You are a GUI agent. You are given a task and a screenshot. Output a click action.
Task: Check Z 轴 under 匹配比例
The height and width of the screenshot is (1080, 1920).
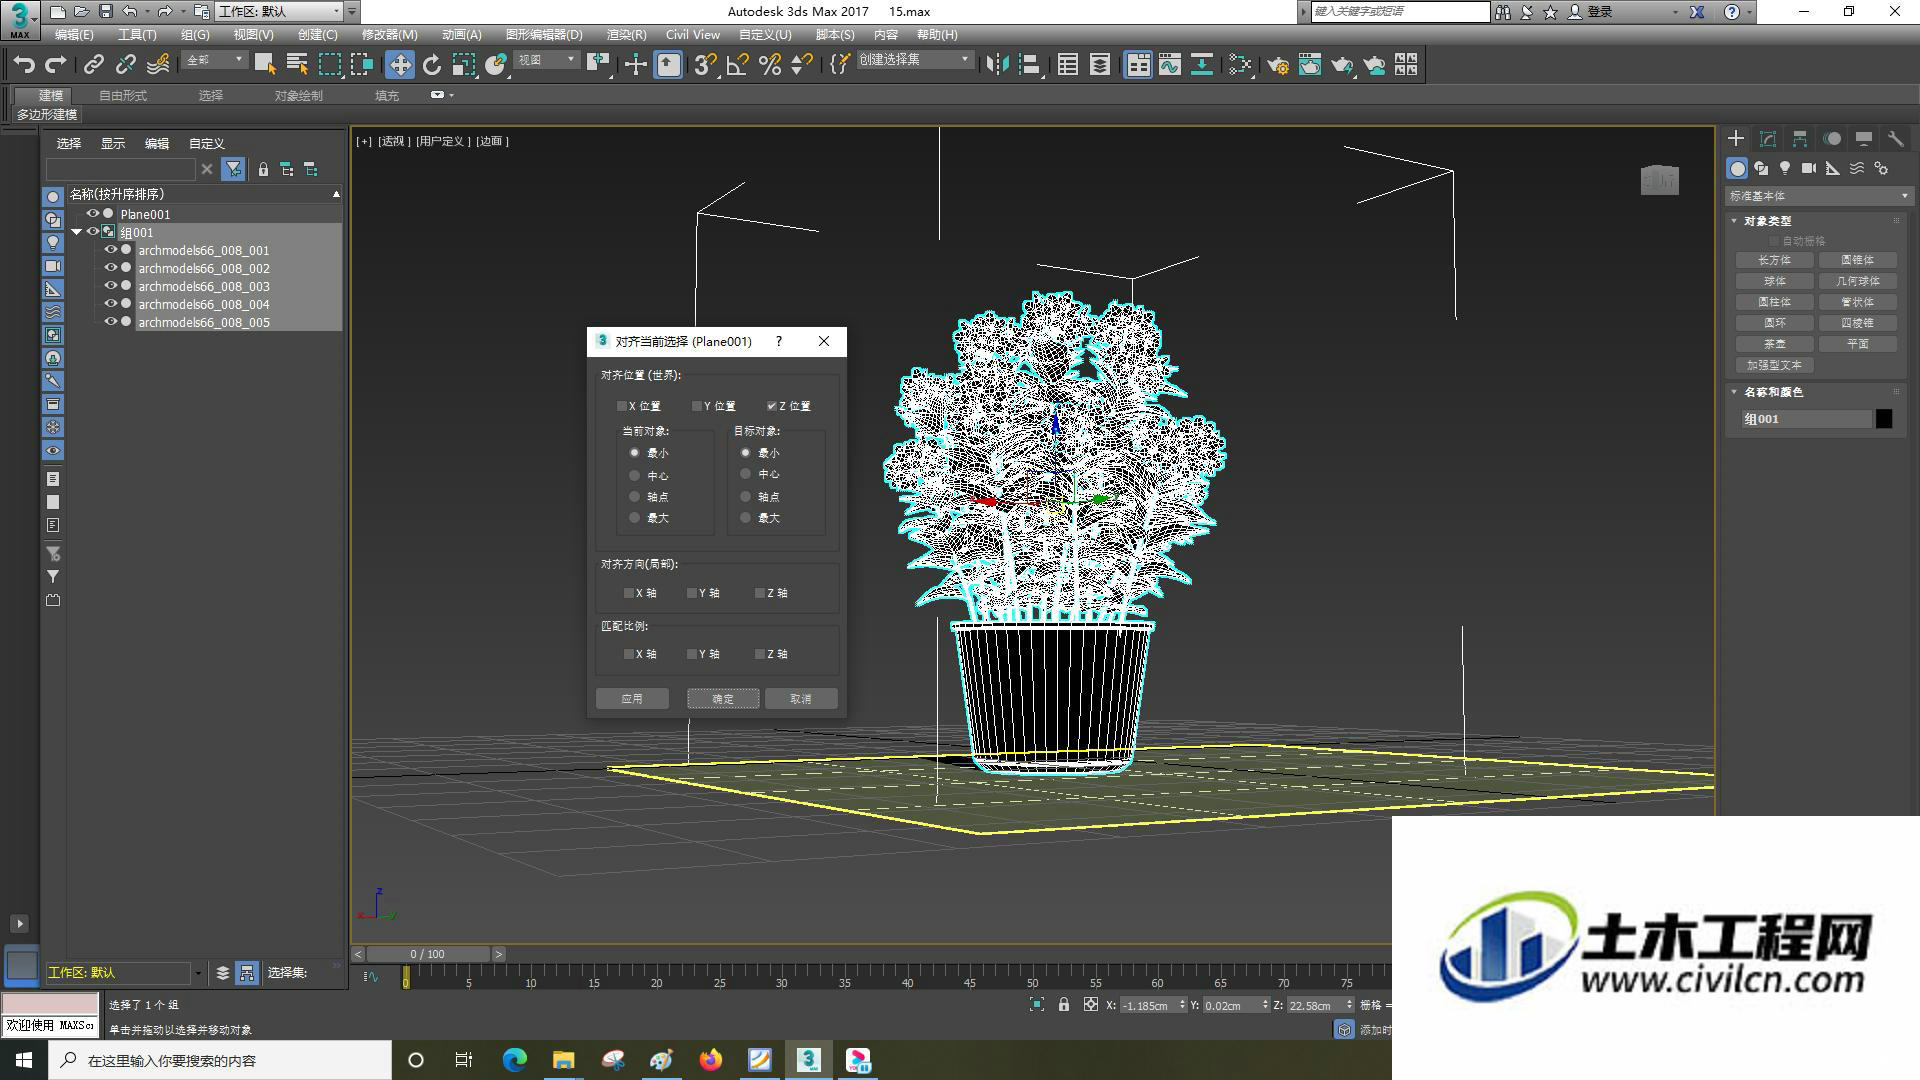(760, 654)
